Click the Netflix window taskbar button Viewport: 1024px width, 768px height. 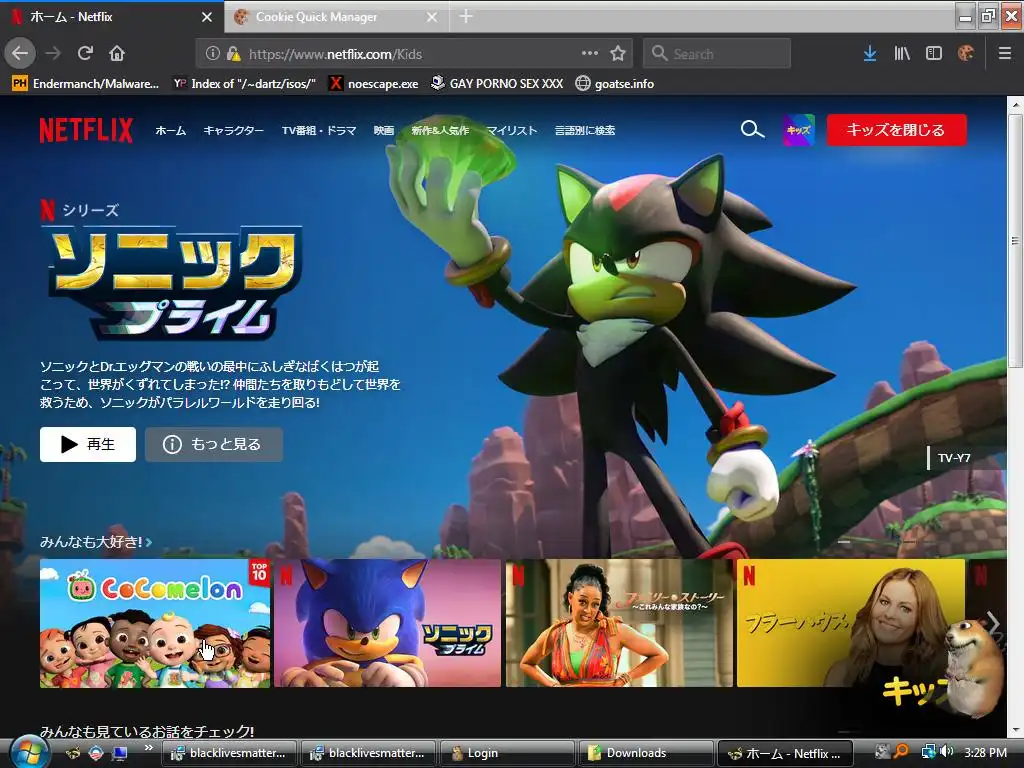785,753
